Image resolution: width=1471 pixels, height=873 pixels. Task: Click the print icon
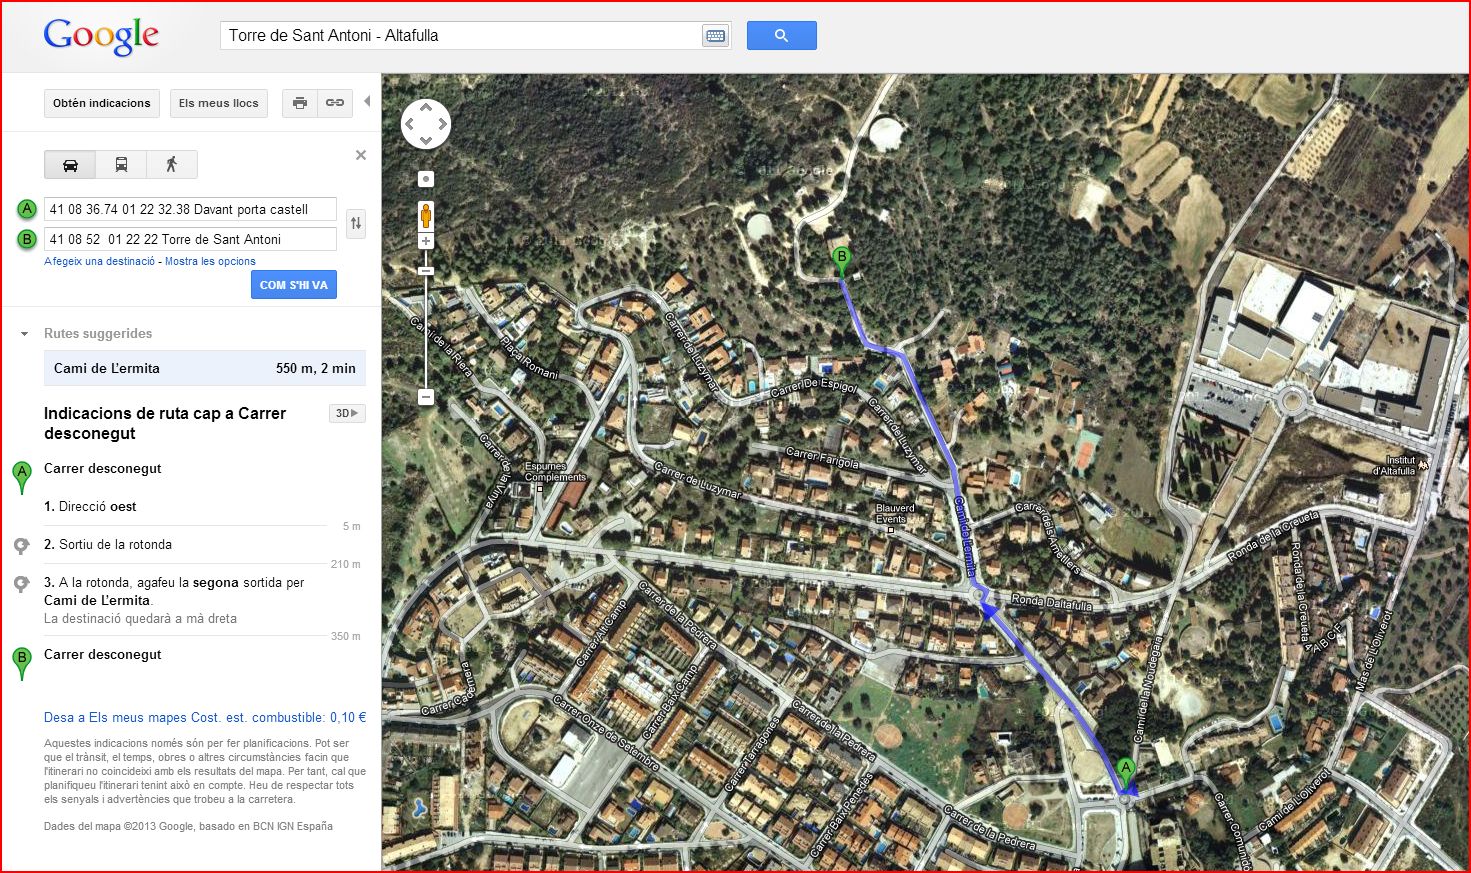tap(300, 103)
